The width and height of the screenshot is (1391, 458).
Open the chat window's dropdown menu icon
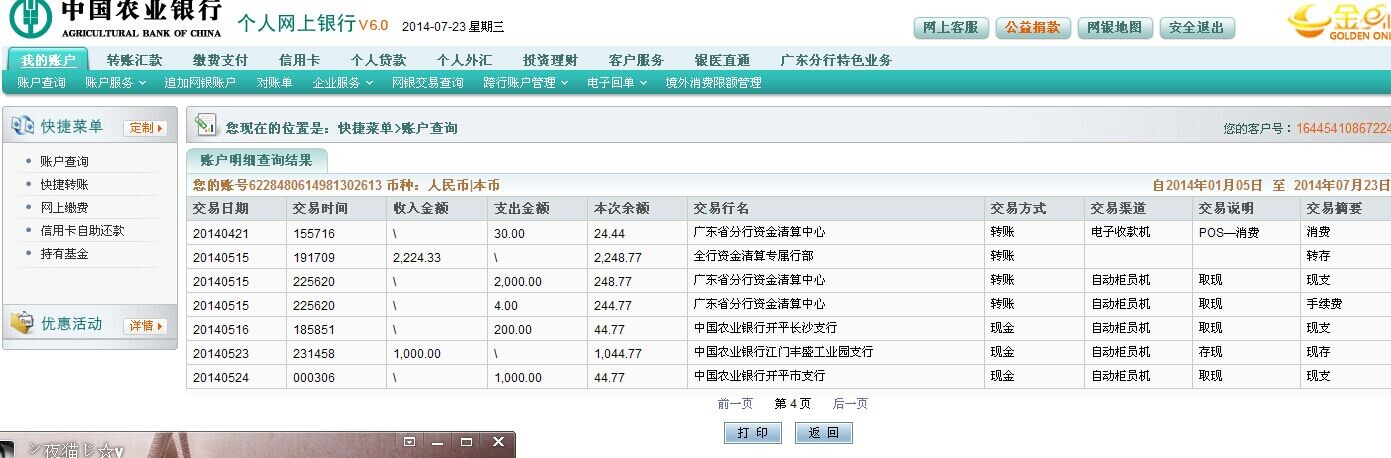(x=409, y=441)
